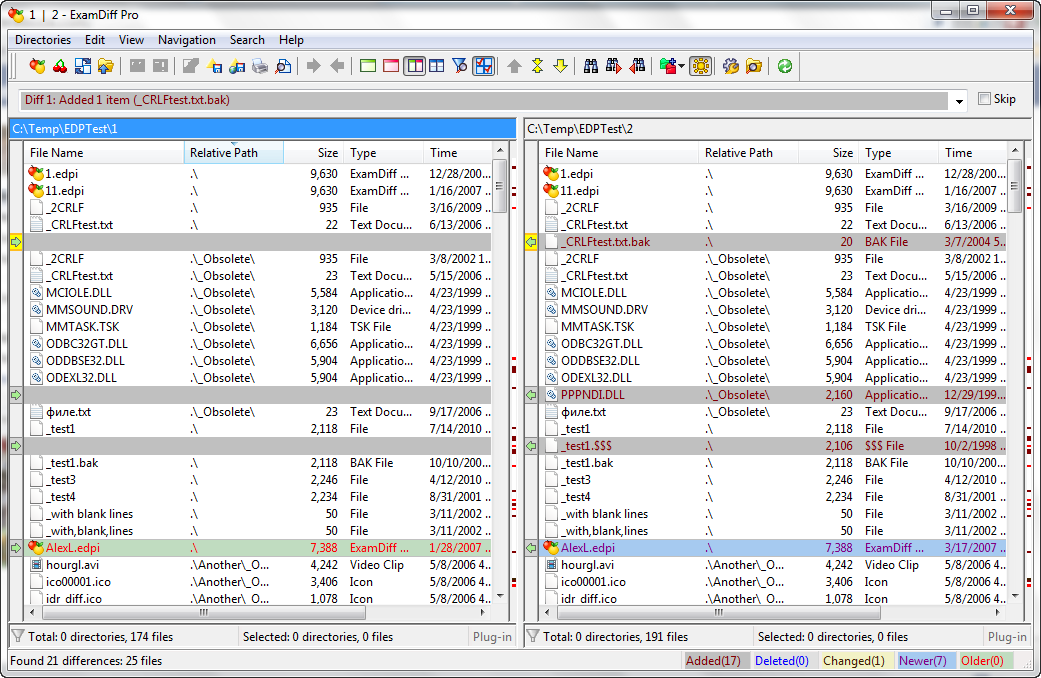Click the green refresh re-compare icon
This screenshot has width=1041, height=678.
click(x=785, y=66)
